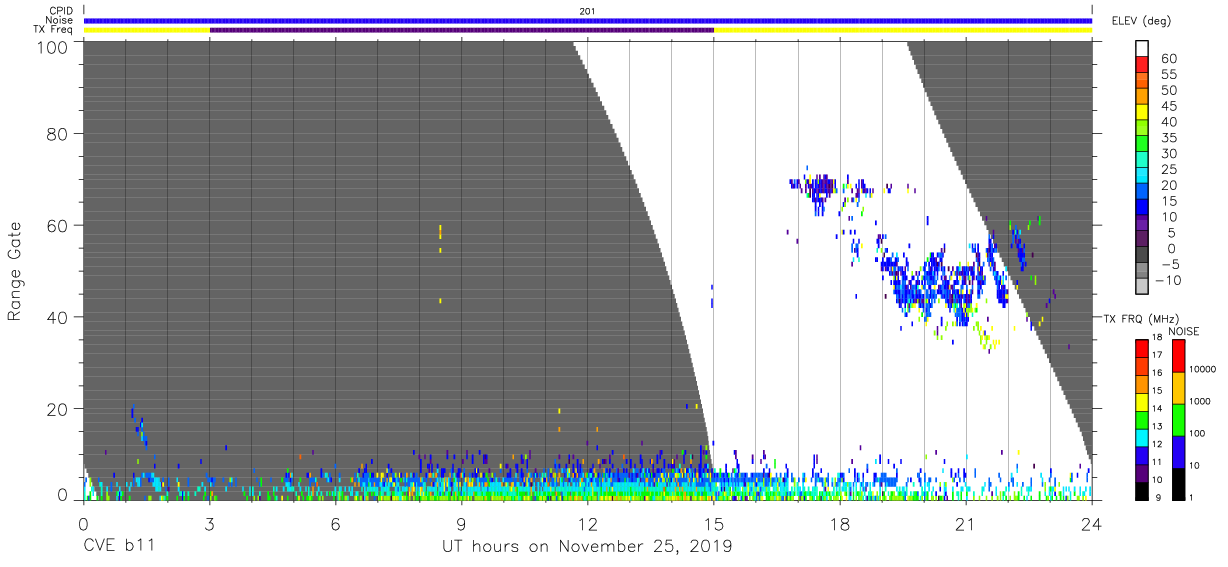
Task: Select the purple segment of the TX Freq strip
Action: pos(462,30)
